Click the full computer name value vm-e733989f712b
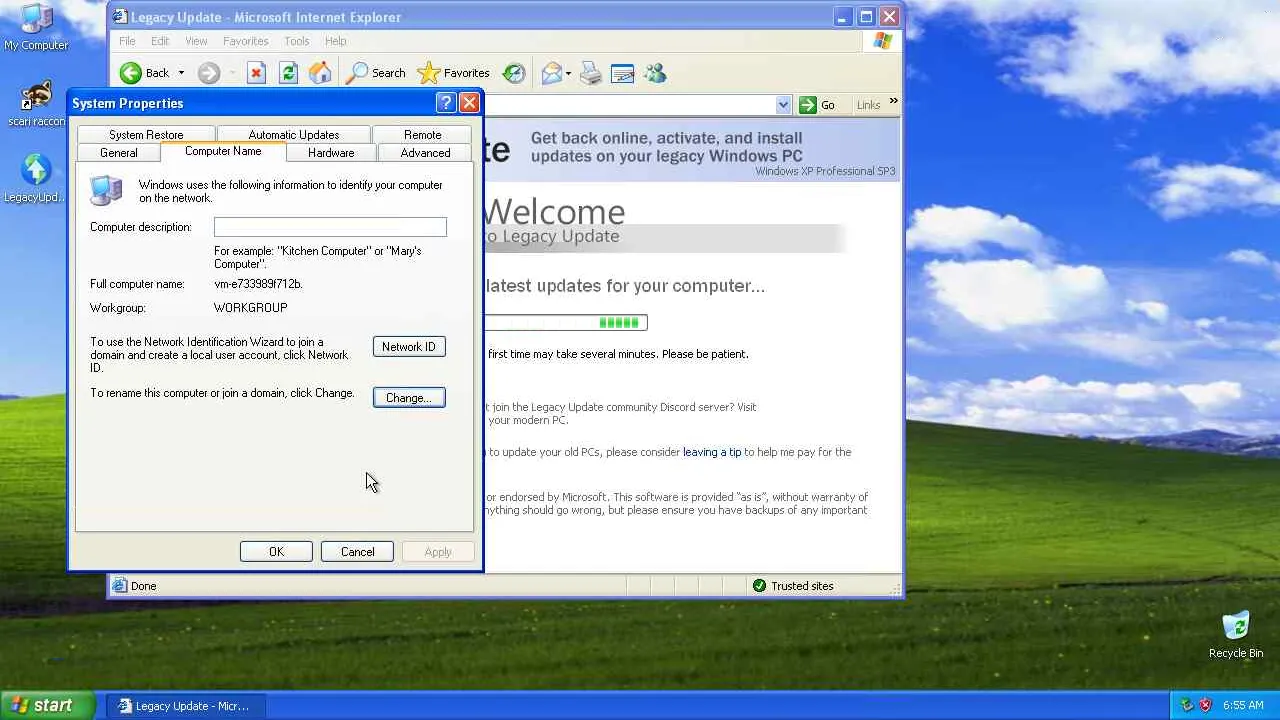Screen dimensions: 1280x720 click(x=258, y=284)
